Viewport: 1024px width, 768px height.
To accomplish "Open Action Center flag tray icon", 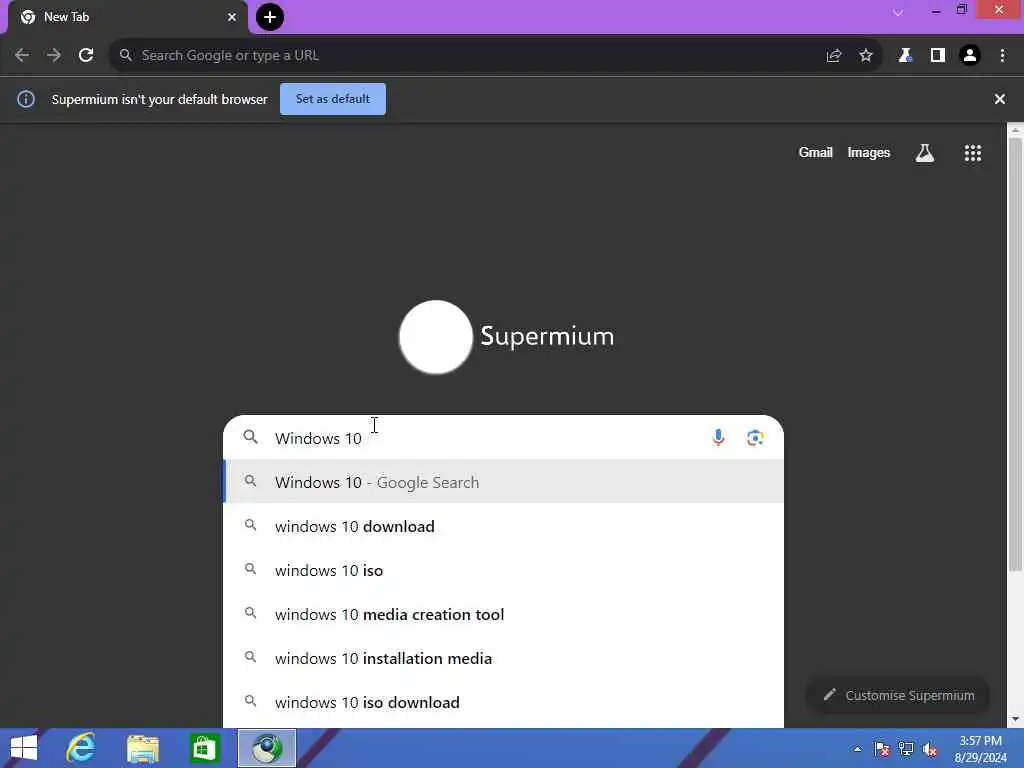I will (x=882, y=749).
